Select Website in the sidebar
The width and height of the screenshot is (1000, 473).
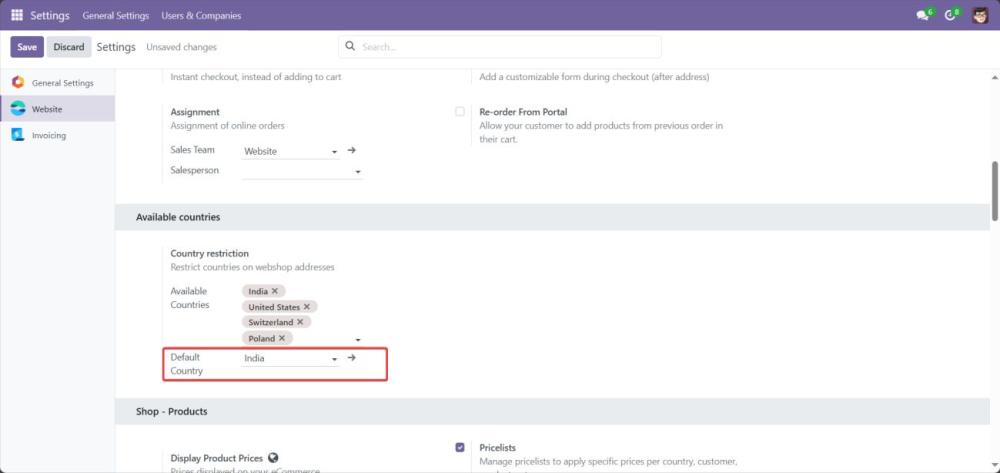click(x=57, y=109)
